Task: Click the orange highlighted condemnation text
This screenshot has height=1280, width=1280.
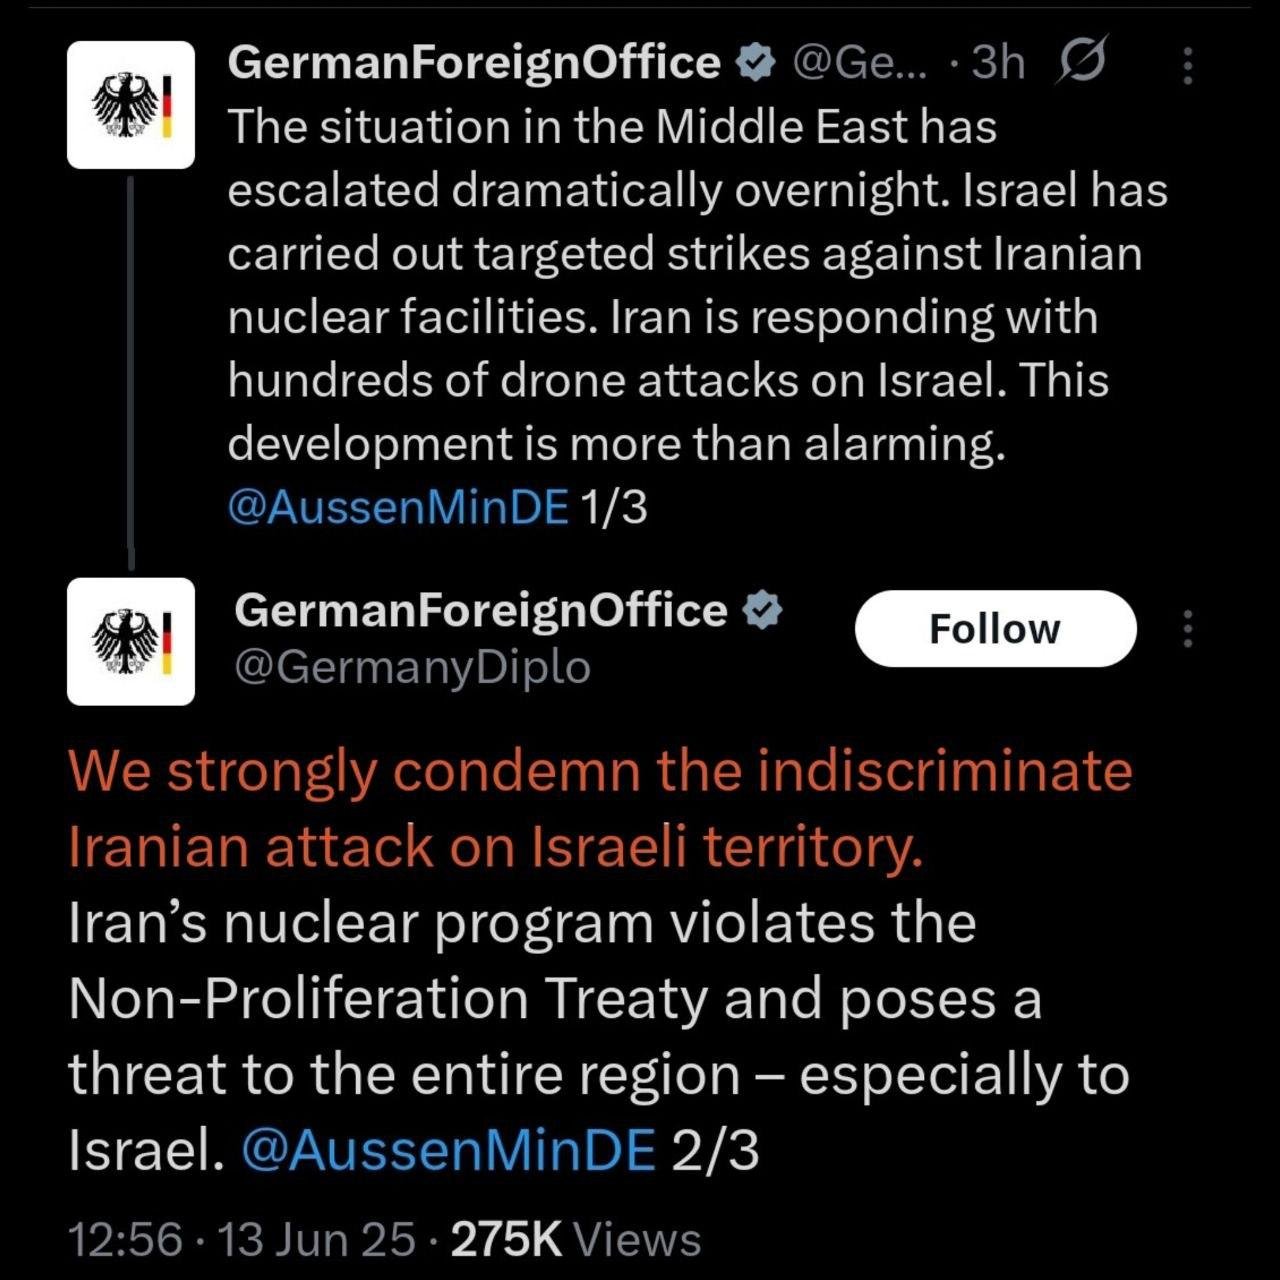Action: click(600, 809)
